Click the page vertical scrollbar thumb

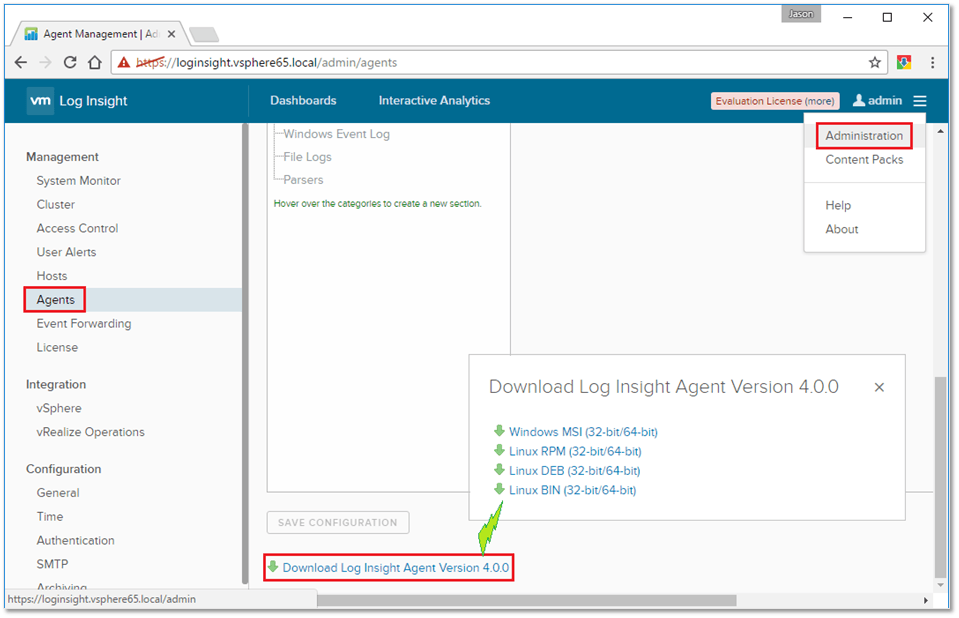click(941, 477)
